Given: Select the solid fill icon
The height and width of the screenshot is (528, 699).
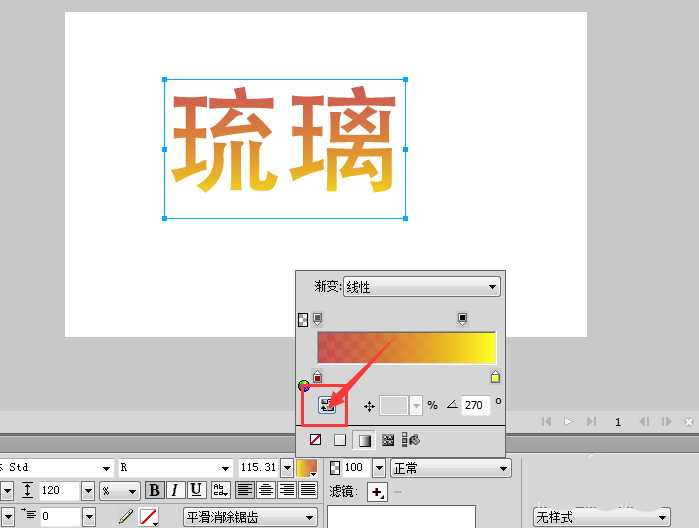Looking at the screenshot, I should coord(339,439).
